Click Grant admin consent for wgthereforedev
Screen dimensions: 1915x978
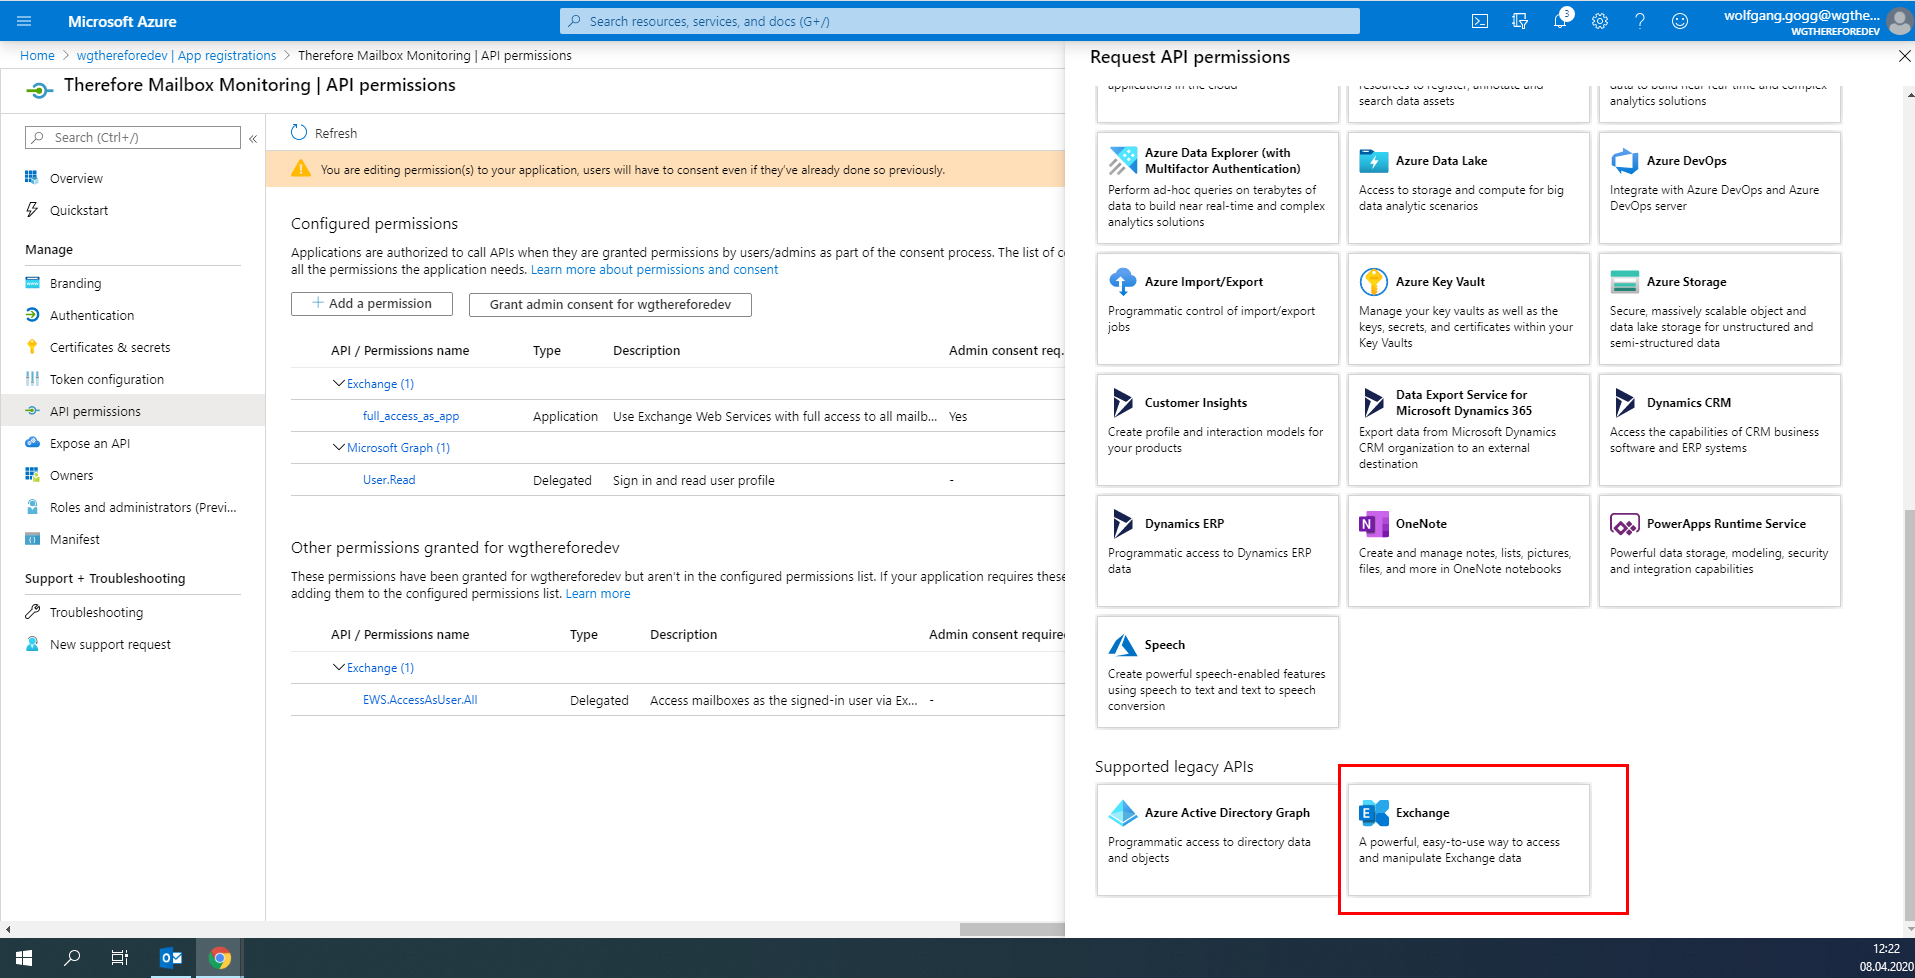coord(610,304)
